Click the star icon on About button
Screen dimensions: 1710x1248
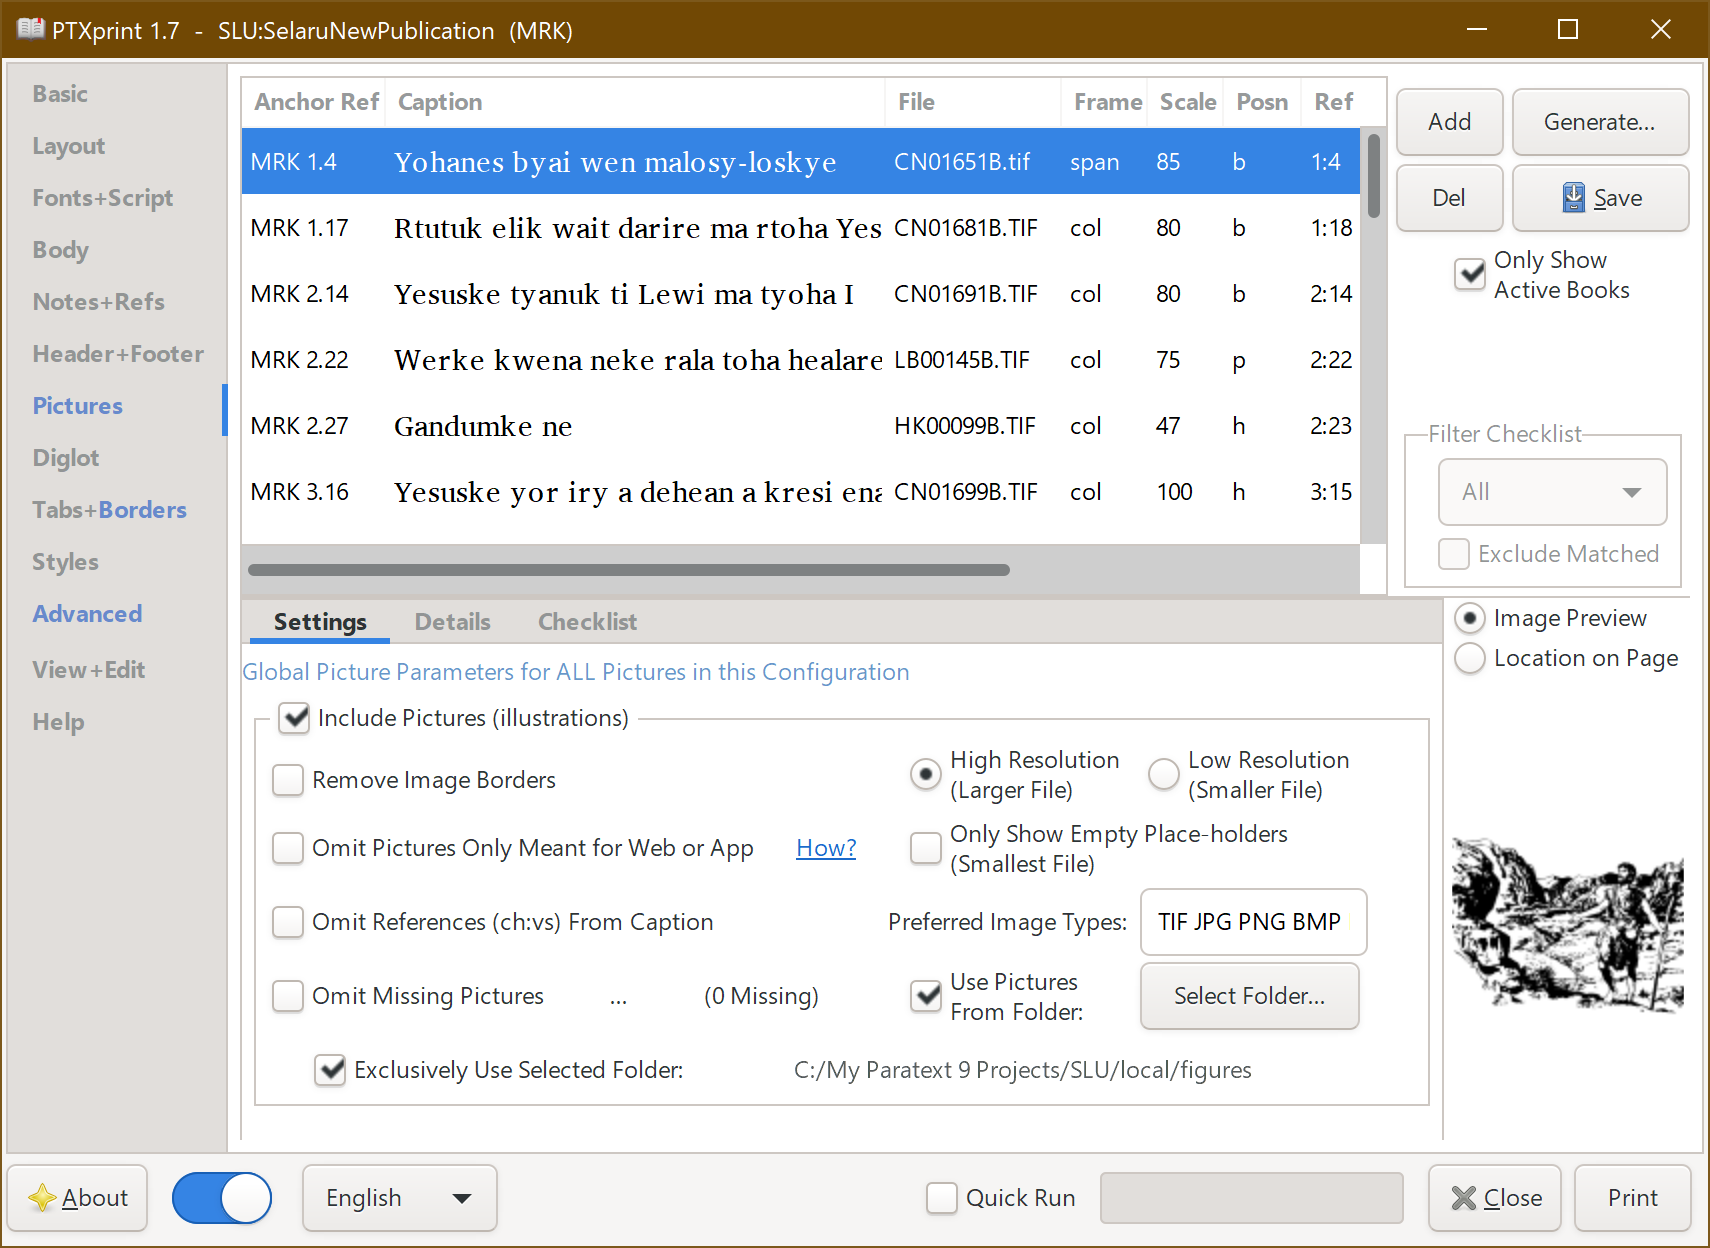[41, 1197]
